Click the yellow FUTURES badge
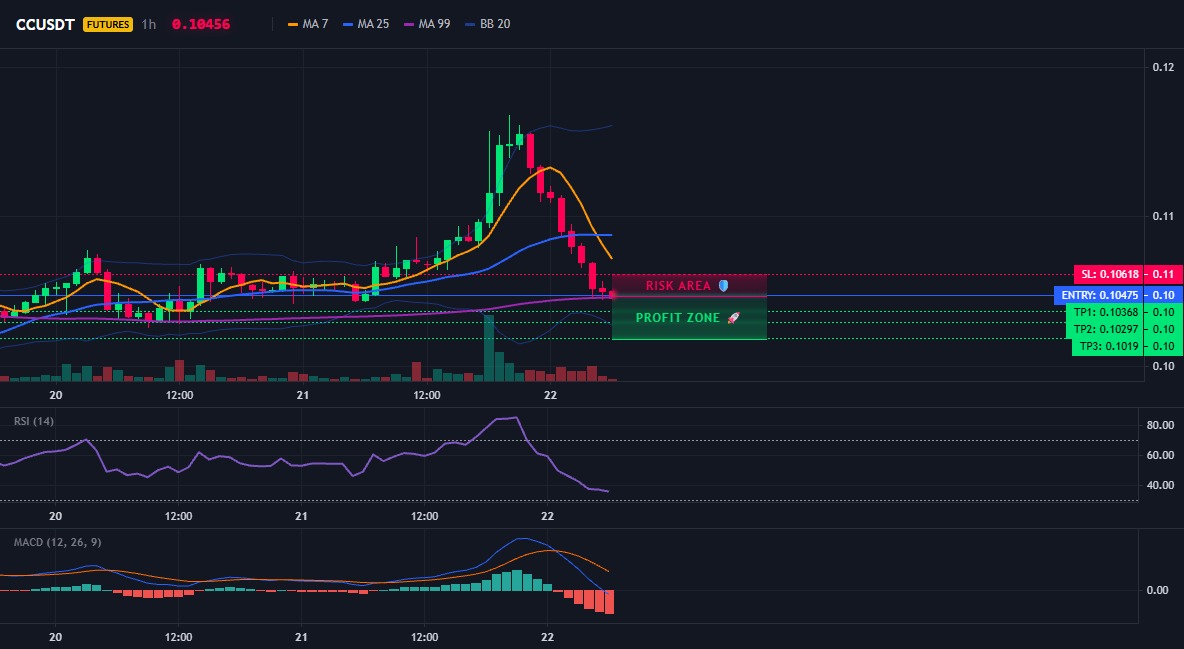1184x649 pixels. click(108, 24)
